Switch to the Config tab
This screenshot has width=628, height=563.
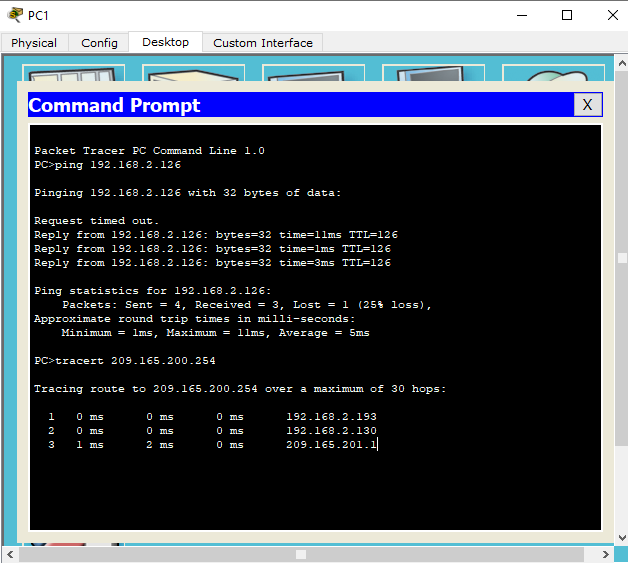click(99, 43)
